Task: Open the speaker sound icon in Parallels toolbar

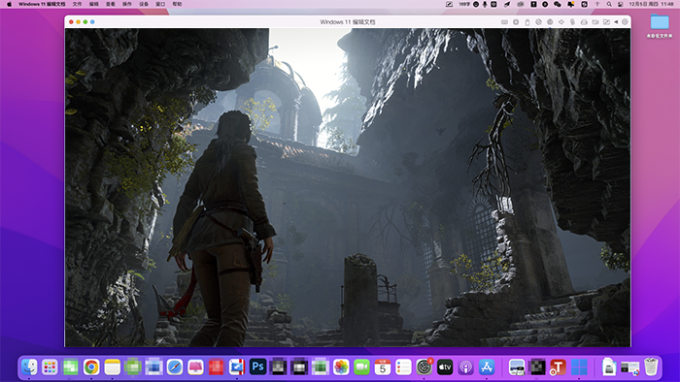Action: tap(561, 22)
